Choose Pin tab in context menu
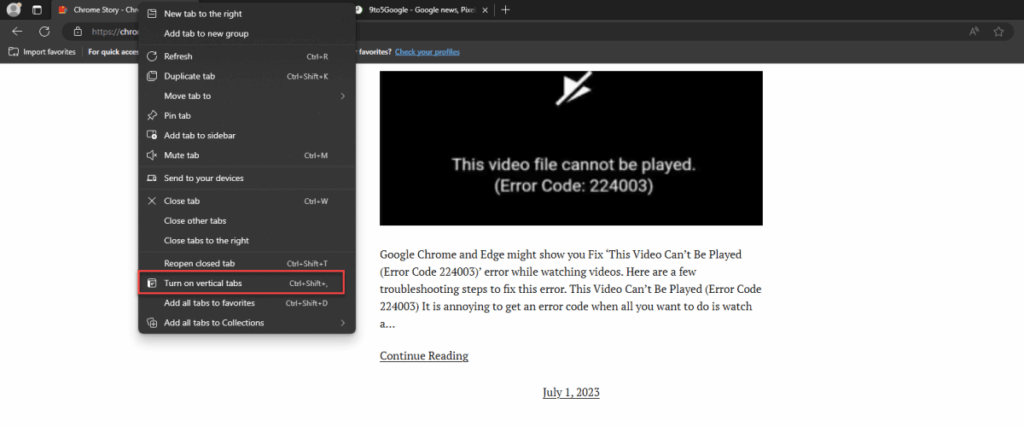The image size is (1024, 427). point(247,116)
